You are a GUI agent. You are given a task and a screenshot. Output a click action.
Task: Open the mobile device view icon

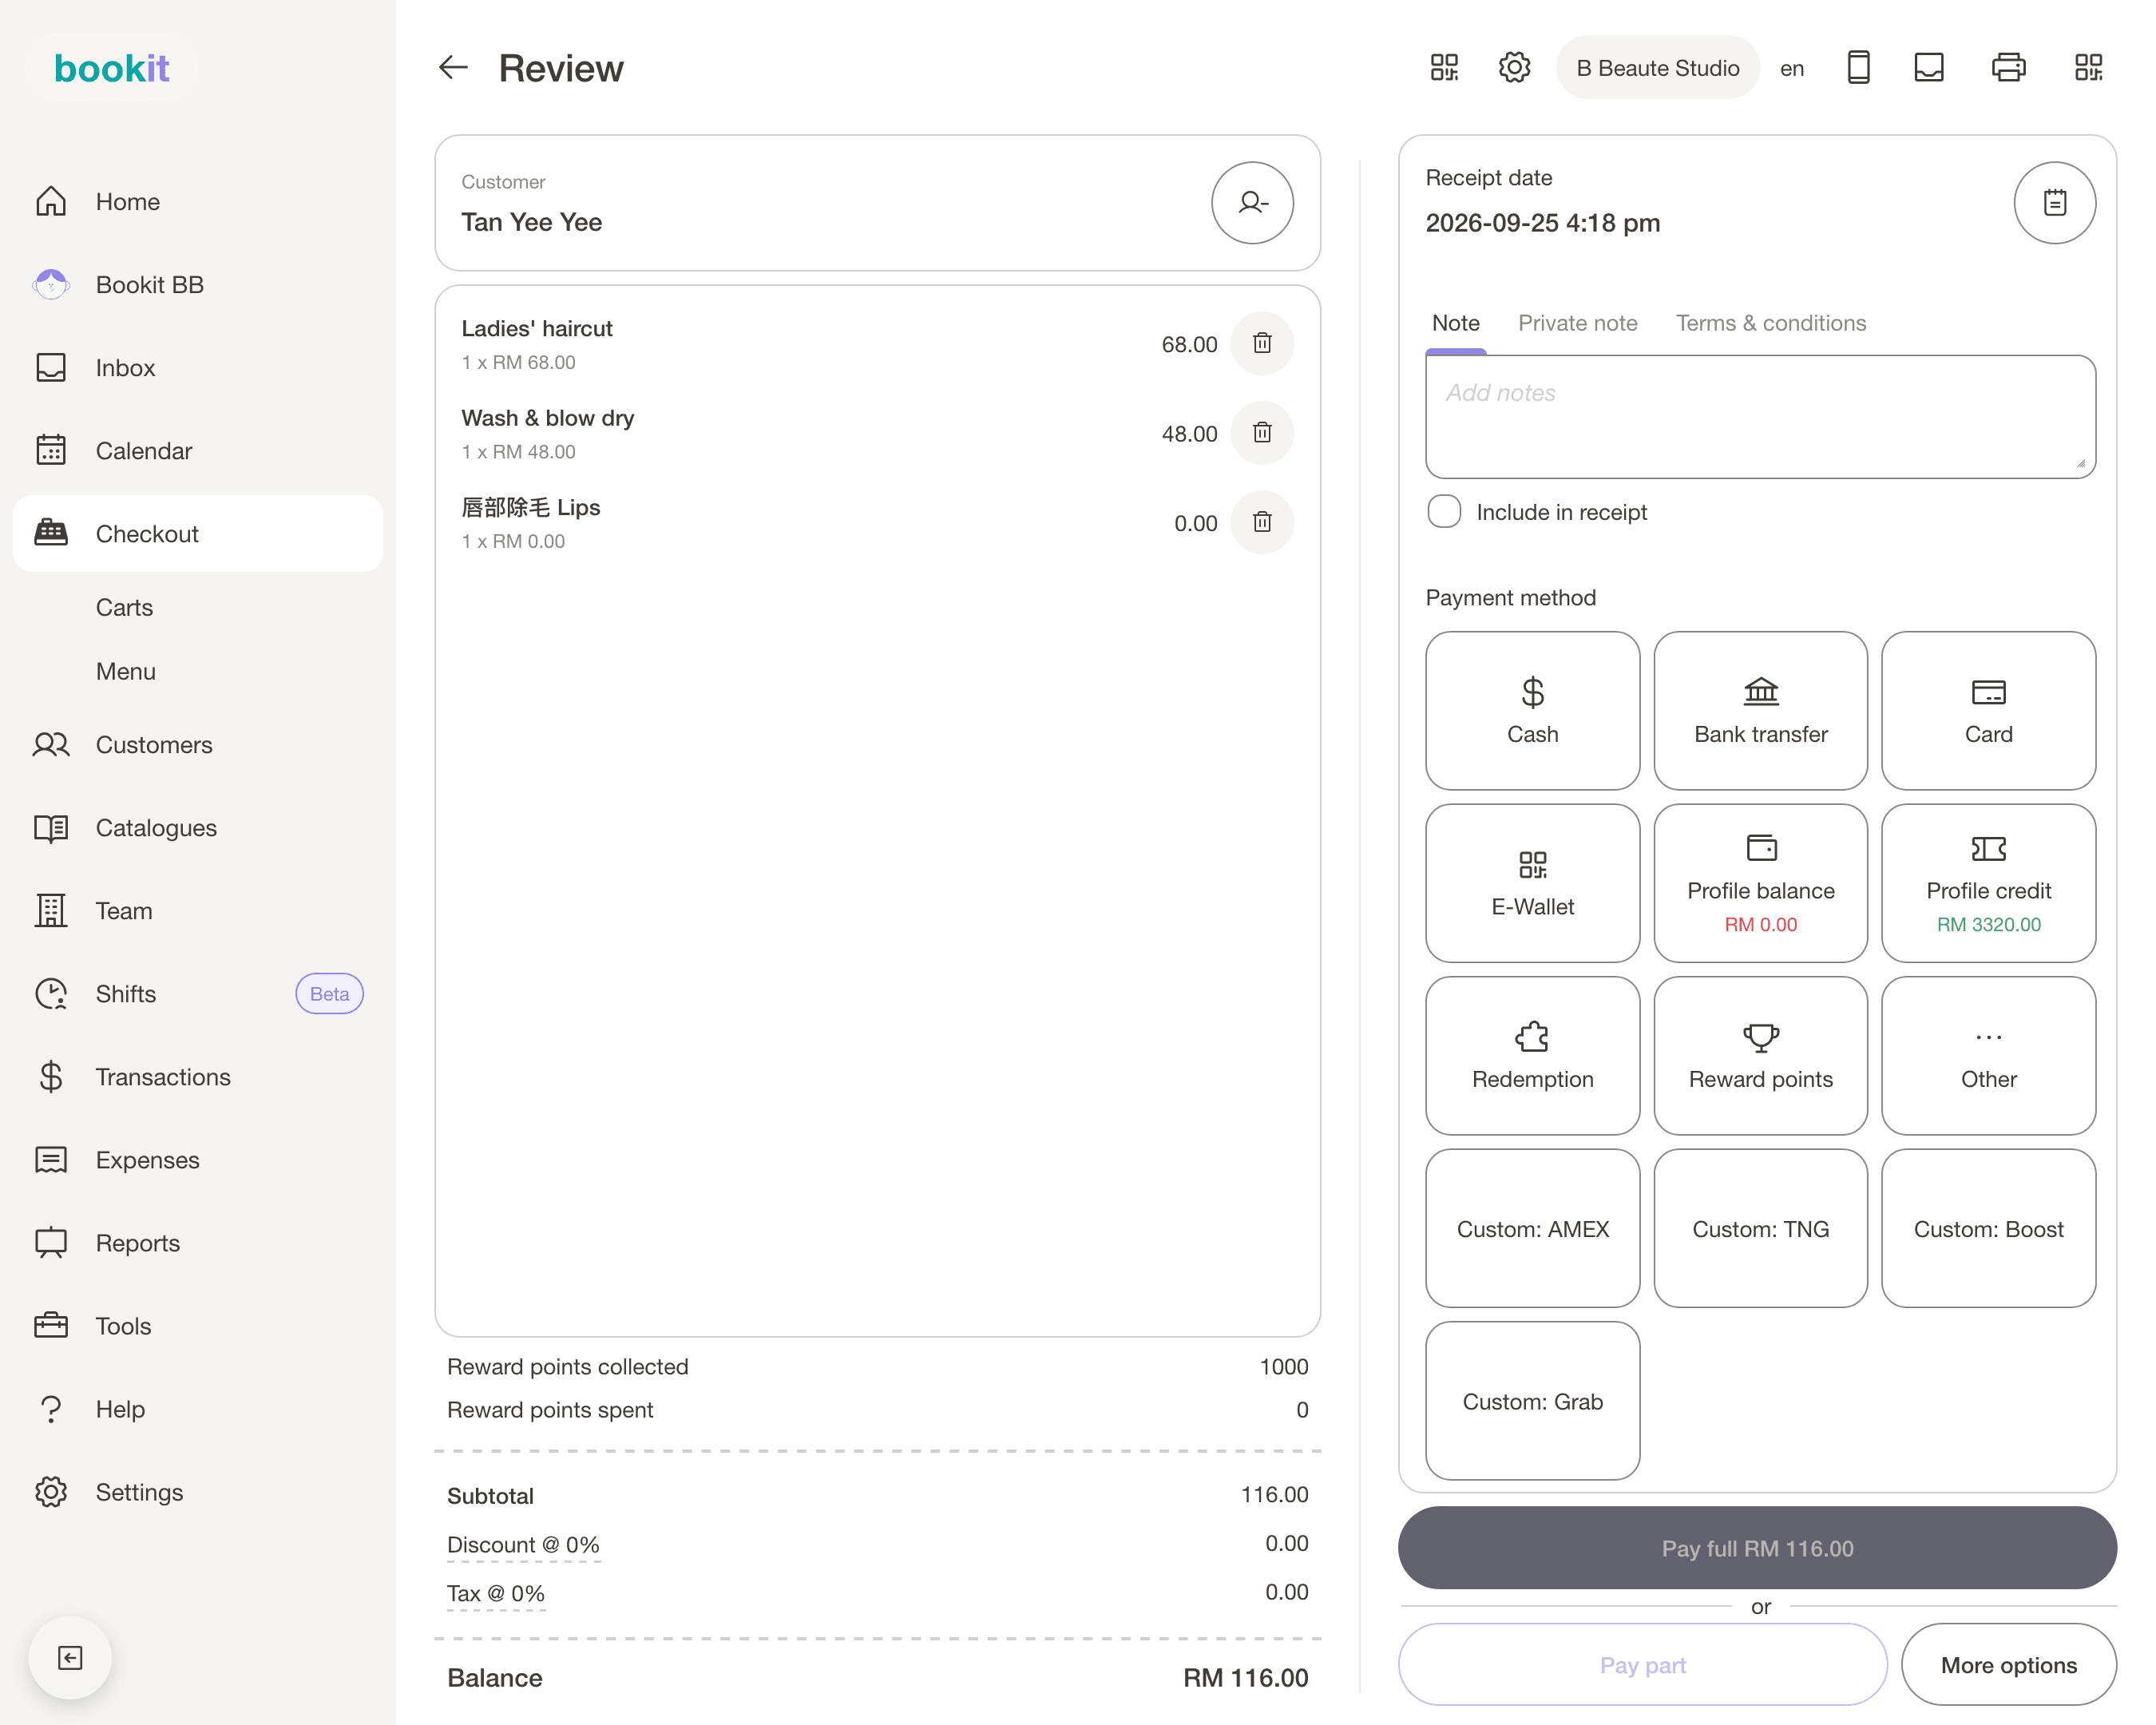pyautogui.click(x=1858, y=68)
